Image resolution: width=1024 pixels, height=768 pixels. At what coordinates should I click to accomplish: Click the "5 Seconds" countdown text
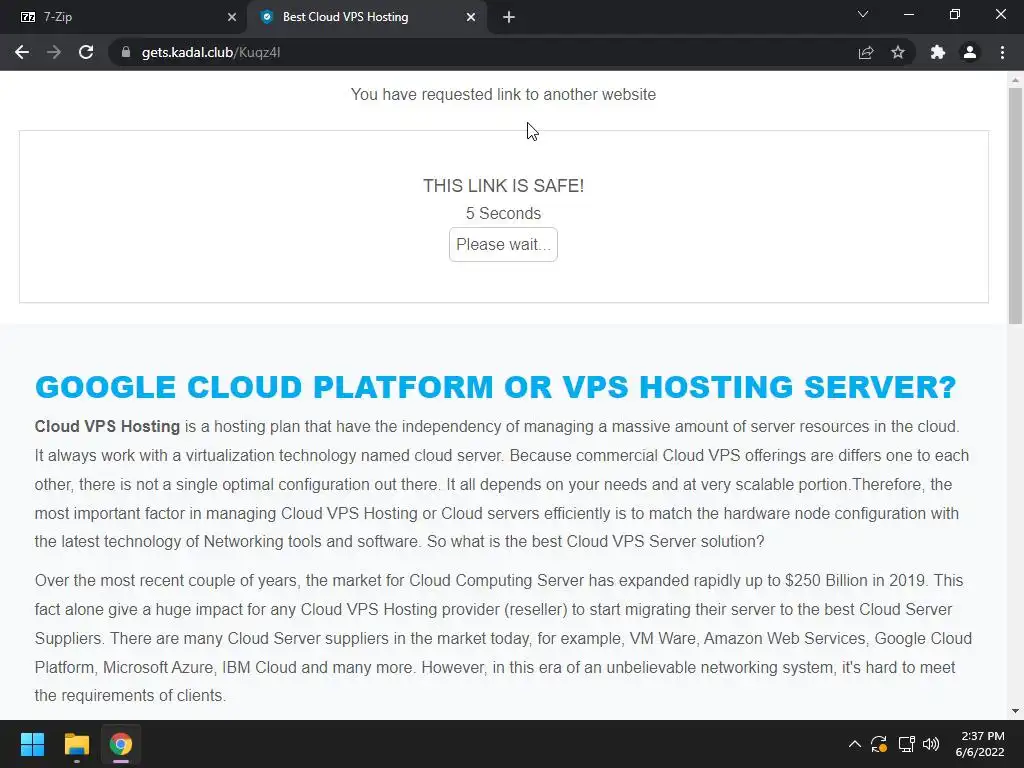coord(504,214)
